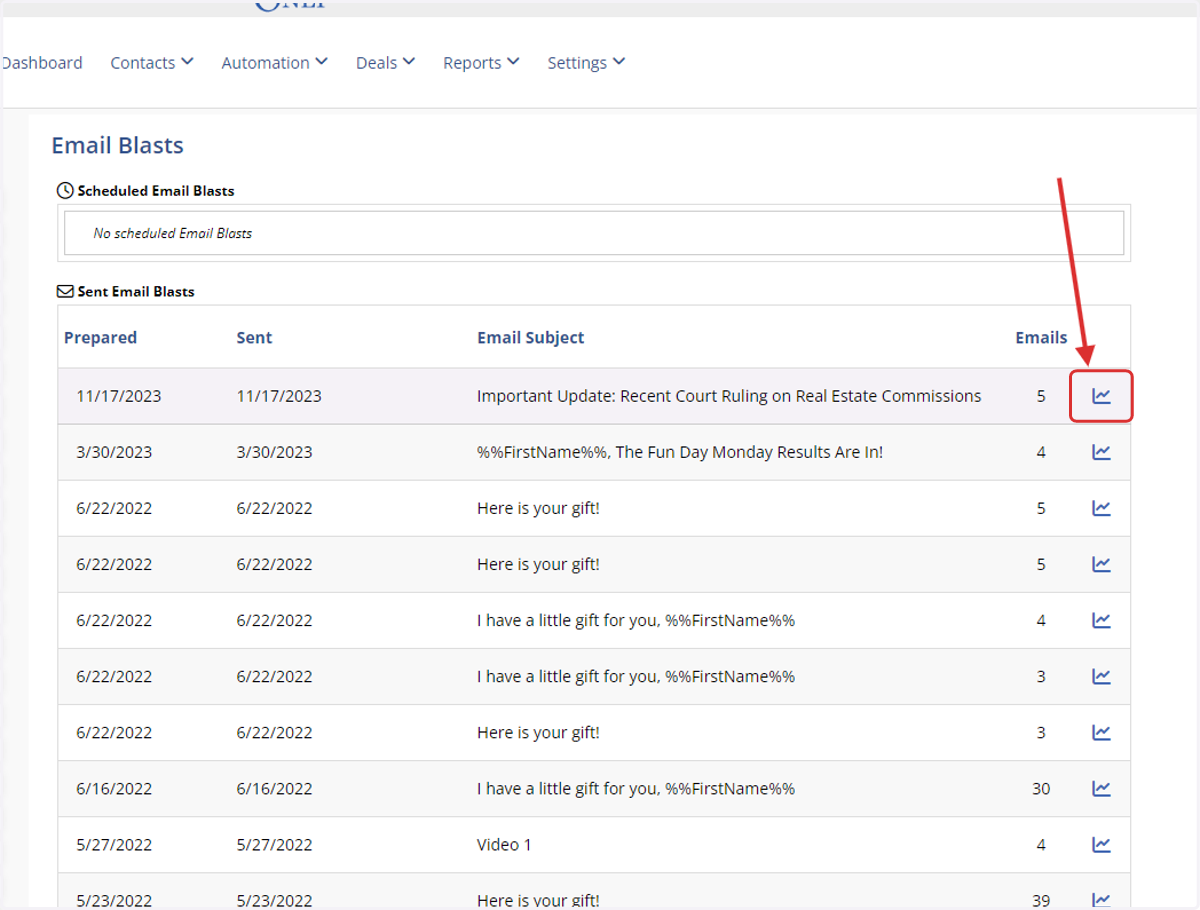Click the Sent column header
The width and height of the screenshot is (1200, 910).
[x=254, y=338]
